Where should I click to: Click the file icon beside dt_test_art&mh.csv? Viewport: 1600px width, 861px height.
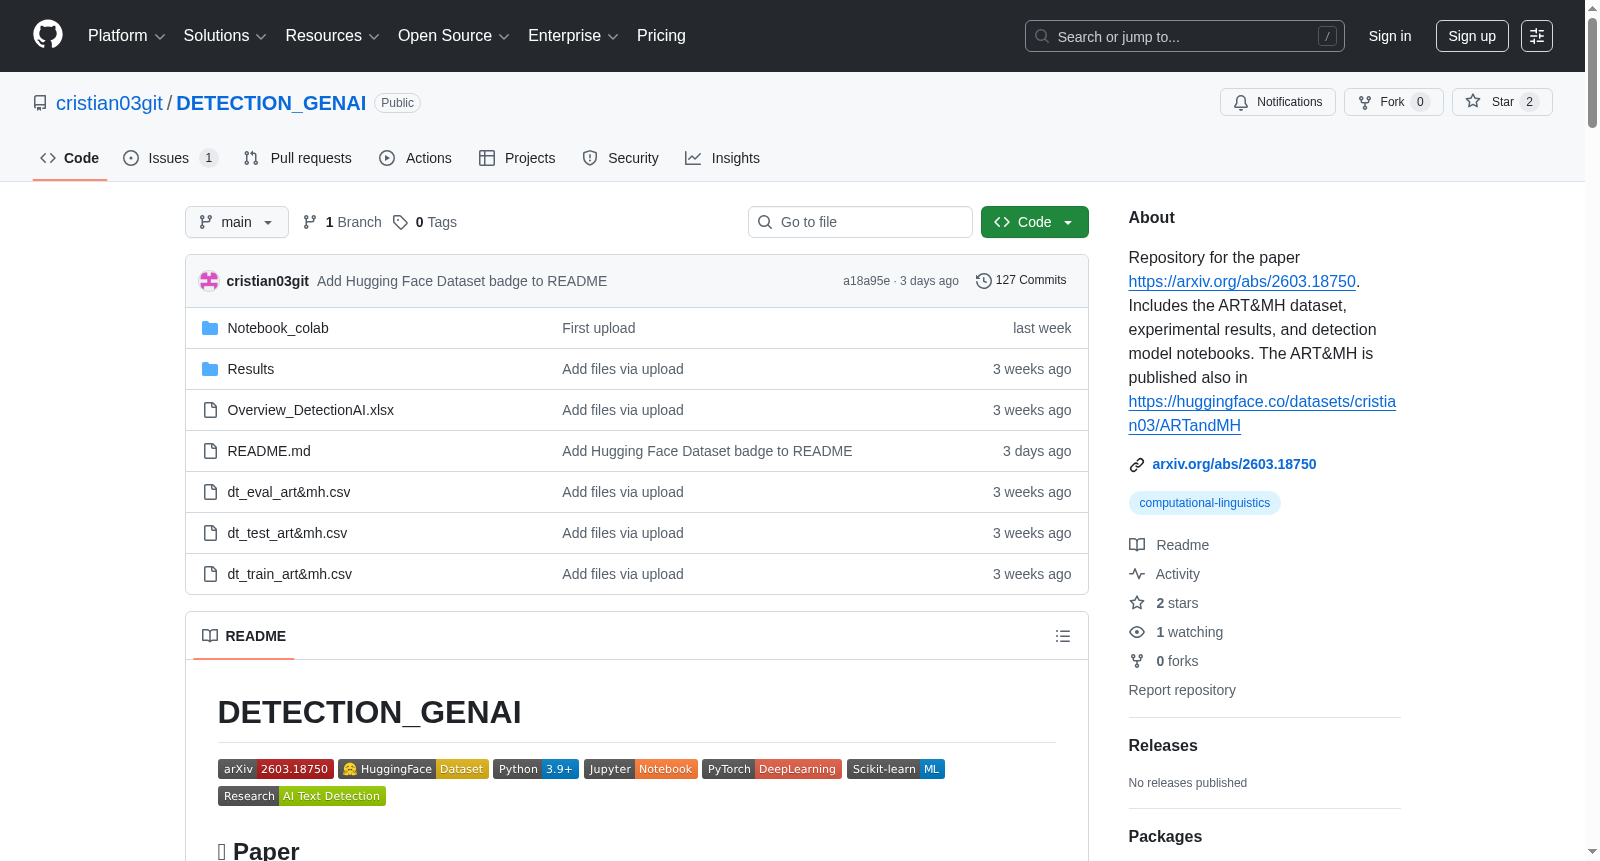pos(210,533)
